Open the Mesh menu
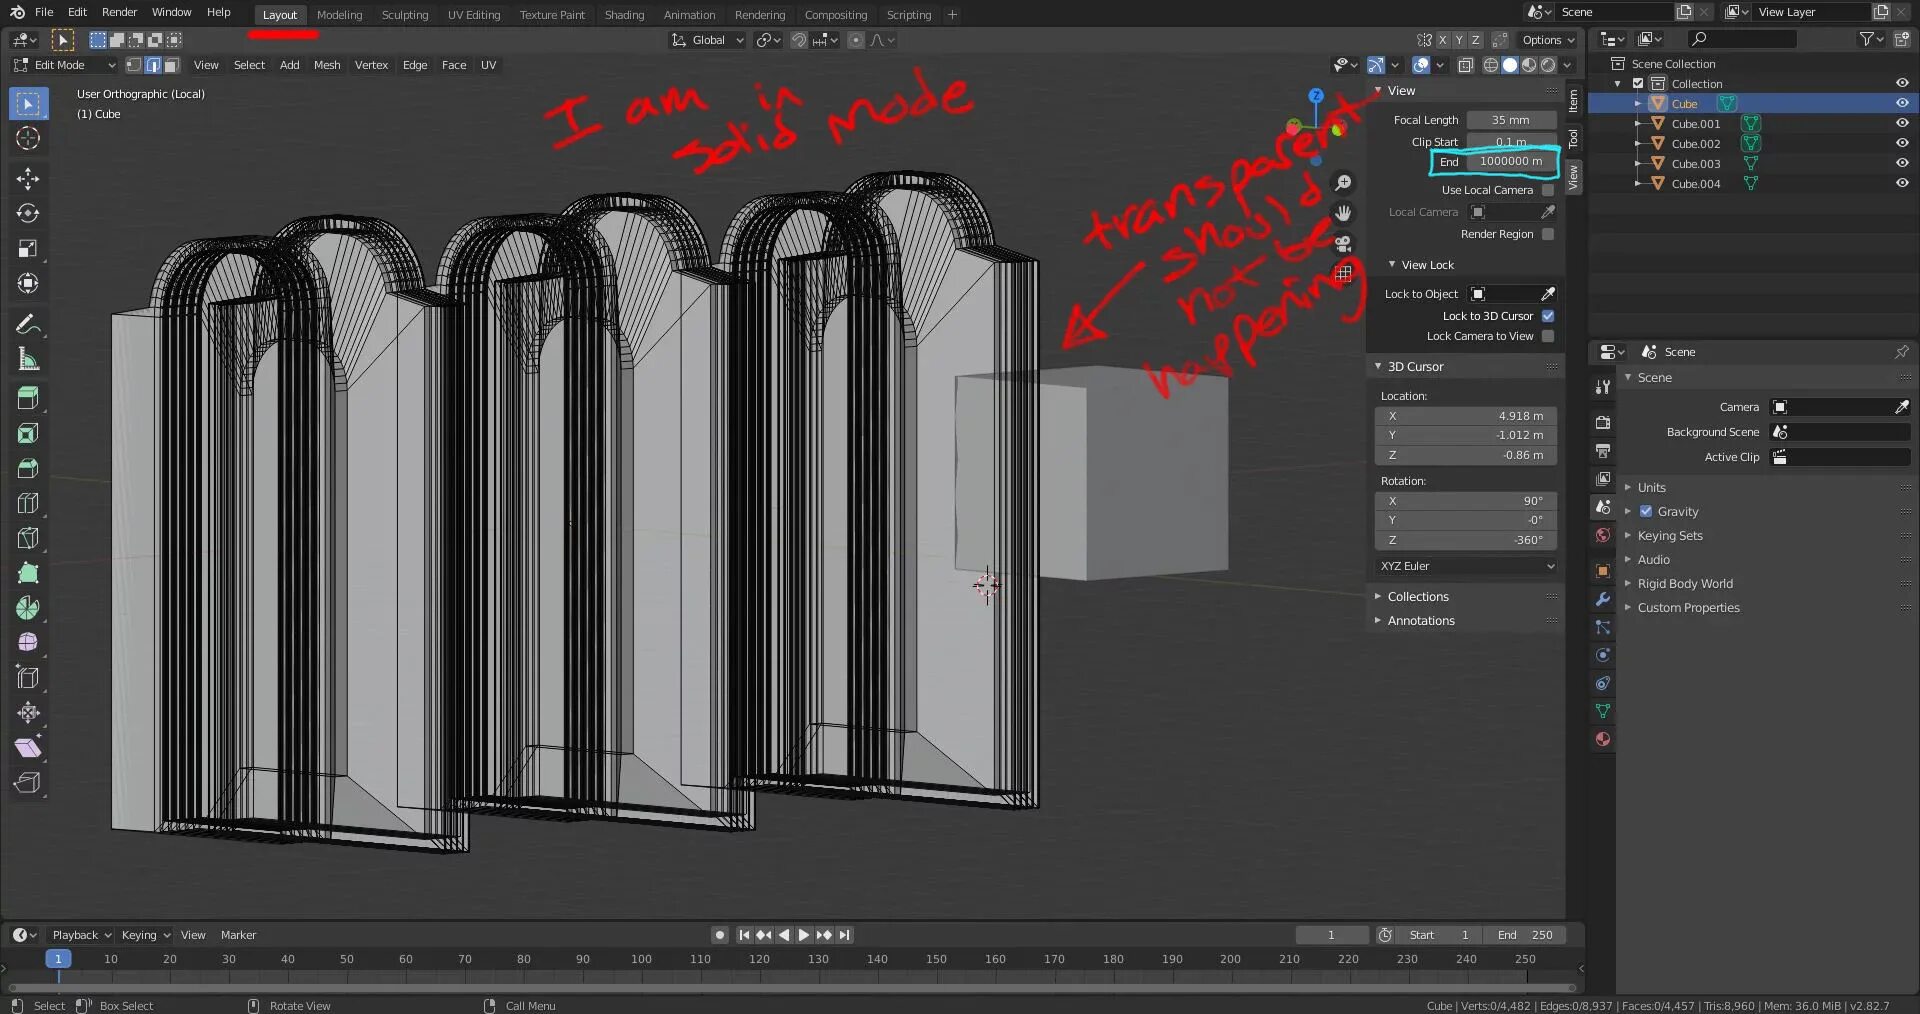1920x1014 pixels. coord(327,65)
